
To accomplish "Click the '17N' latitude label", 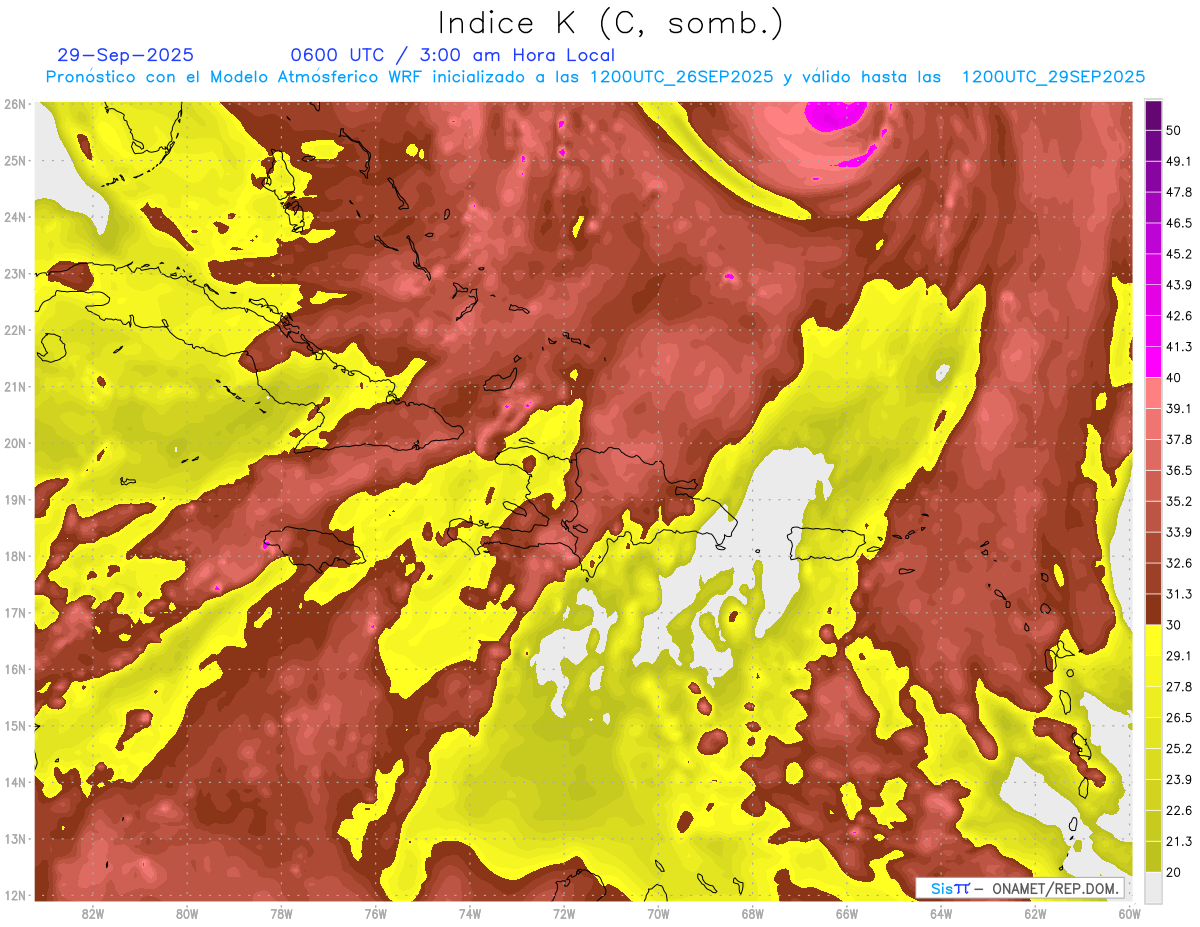I will tap(14, 612).
